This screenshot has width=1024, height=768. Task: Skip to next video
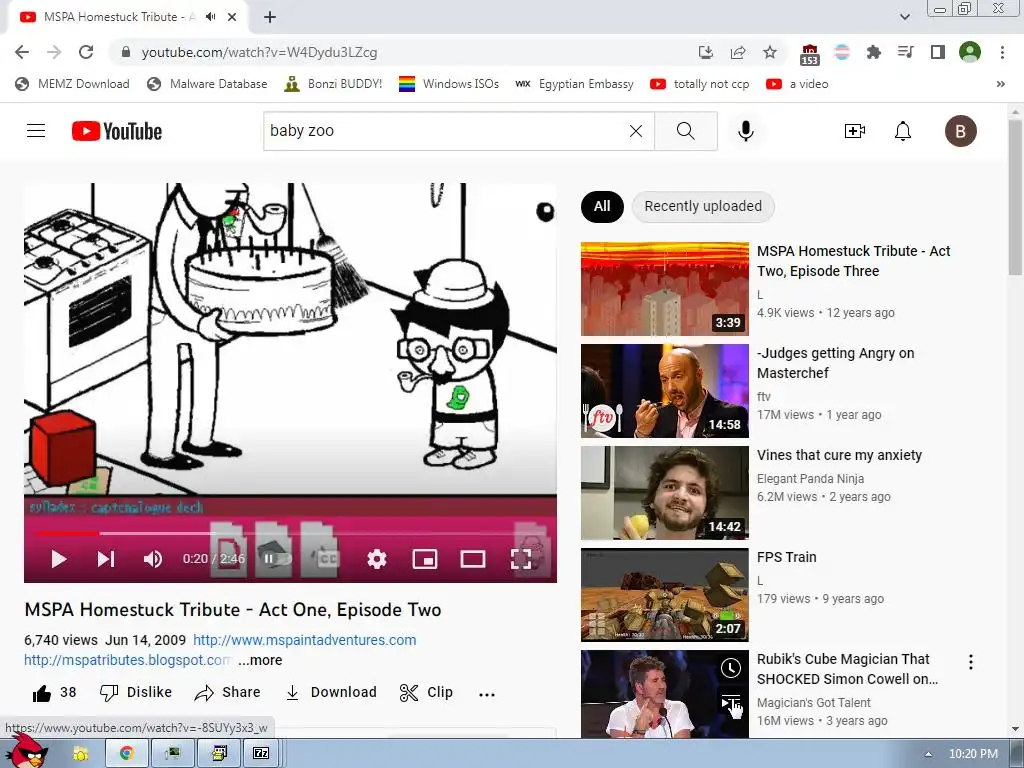coord(106,559)
